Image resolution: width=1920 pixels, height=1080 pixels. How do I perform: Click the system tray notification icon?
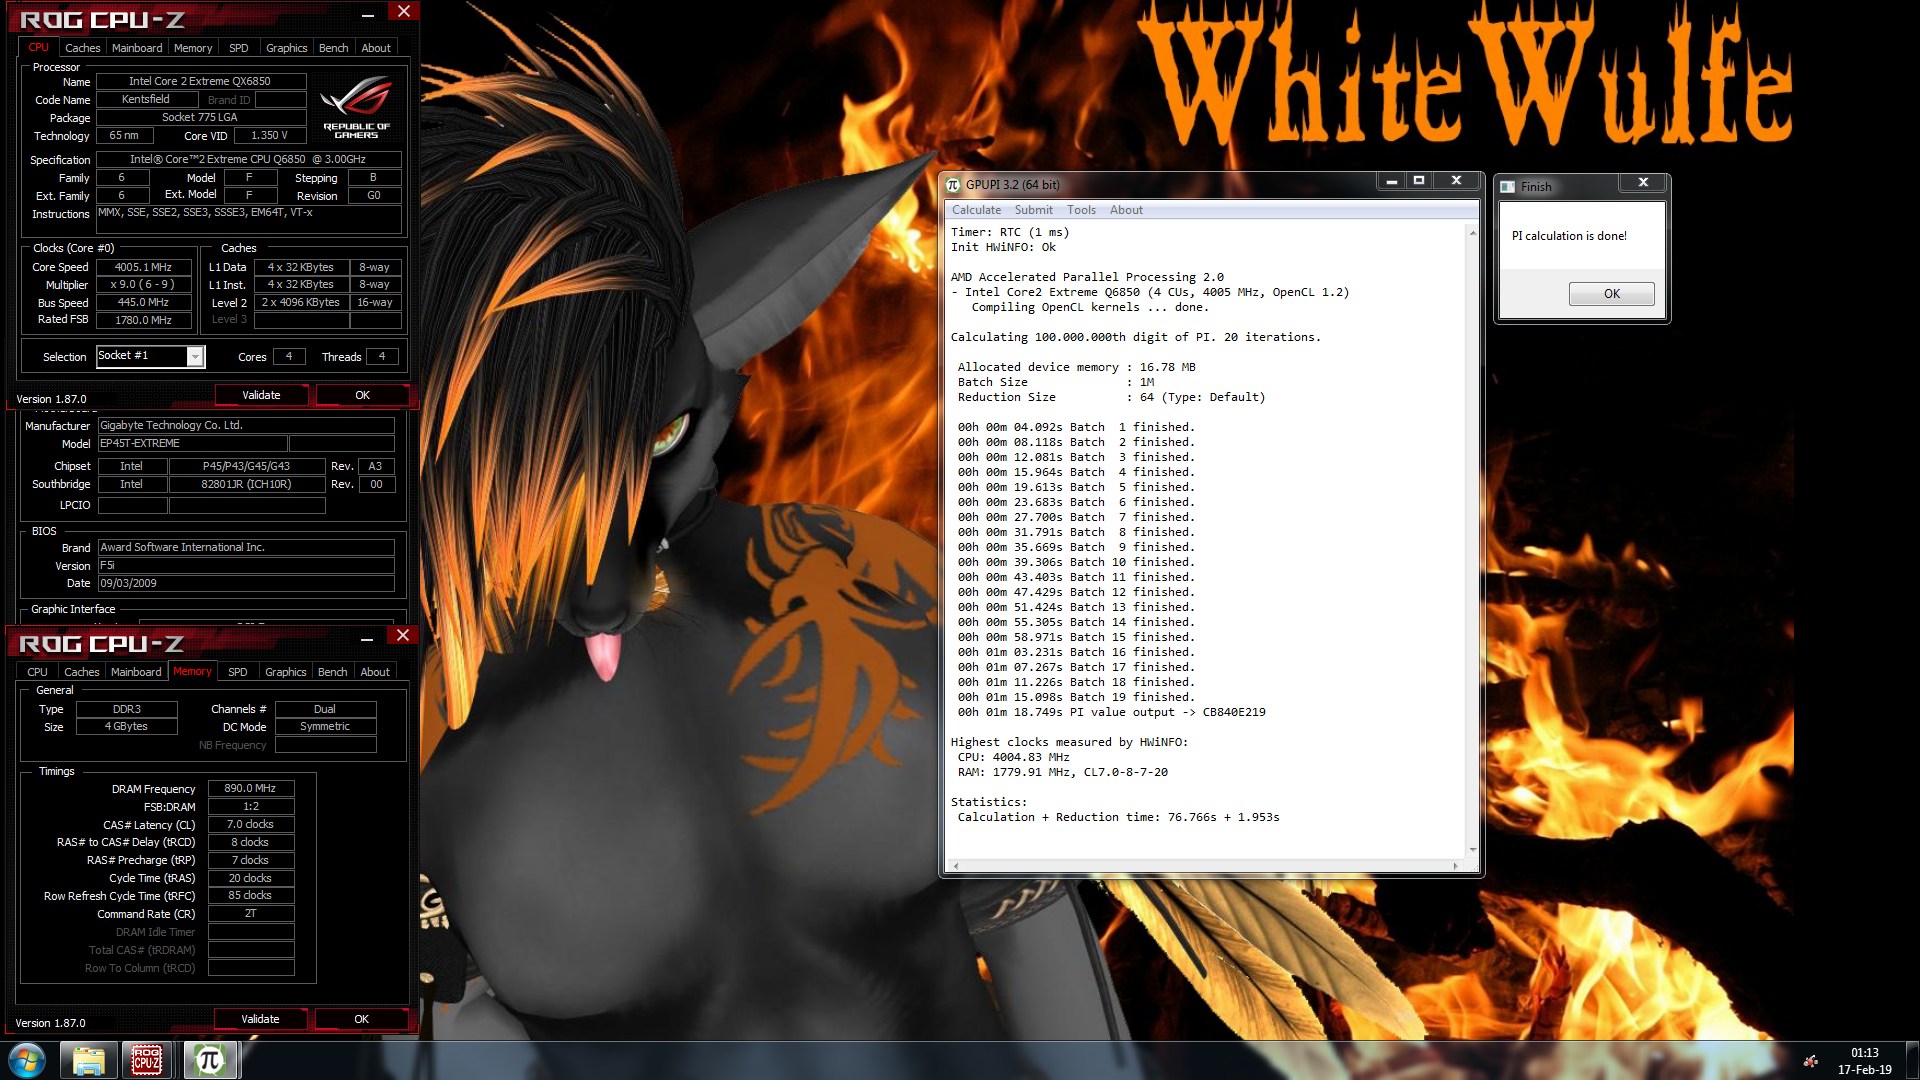pyautogui.click(x=1811, y=1061)
